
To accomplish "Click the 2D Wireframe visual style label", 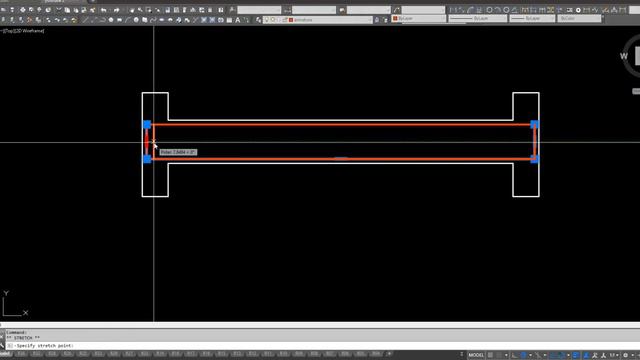I will pyautogui.click(x=28, y=31).
